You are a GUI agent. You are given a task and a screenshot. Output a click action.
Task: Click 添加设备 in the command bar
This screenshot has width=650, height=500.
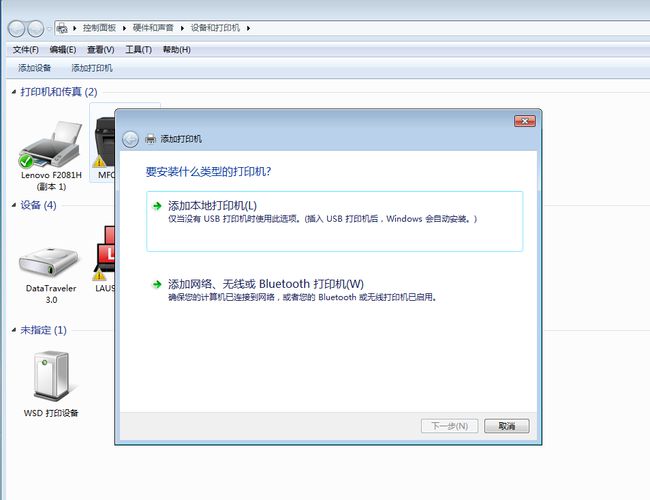pos(34,68)
